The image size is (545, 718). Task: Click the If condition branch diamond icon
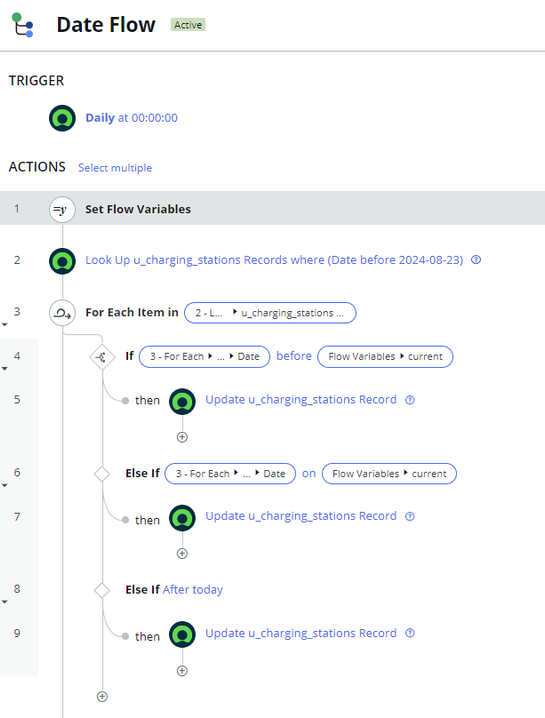[102, 357]
